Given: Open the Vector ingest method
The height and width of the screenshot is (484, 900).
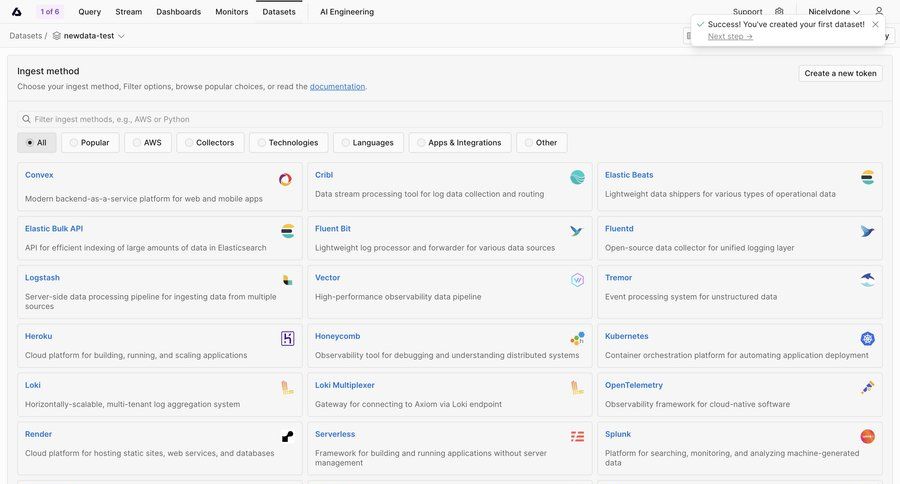Looking at the screenshot, I should 450,292.
